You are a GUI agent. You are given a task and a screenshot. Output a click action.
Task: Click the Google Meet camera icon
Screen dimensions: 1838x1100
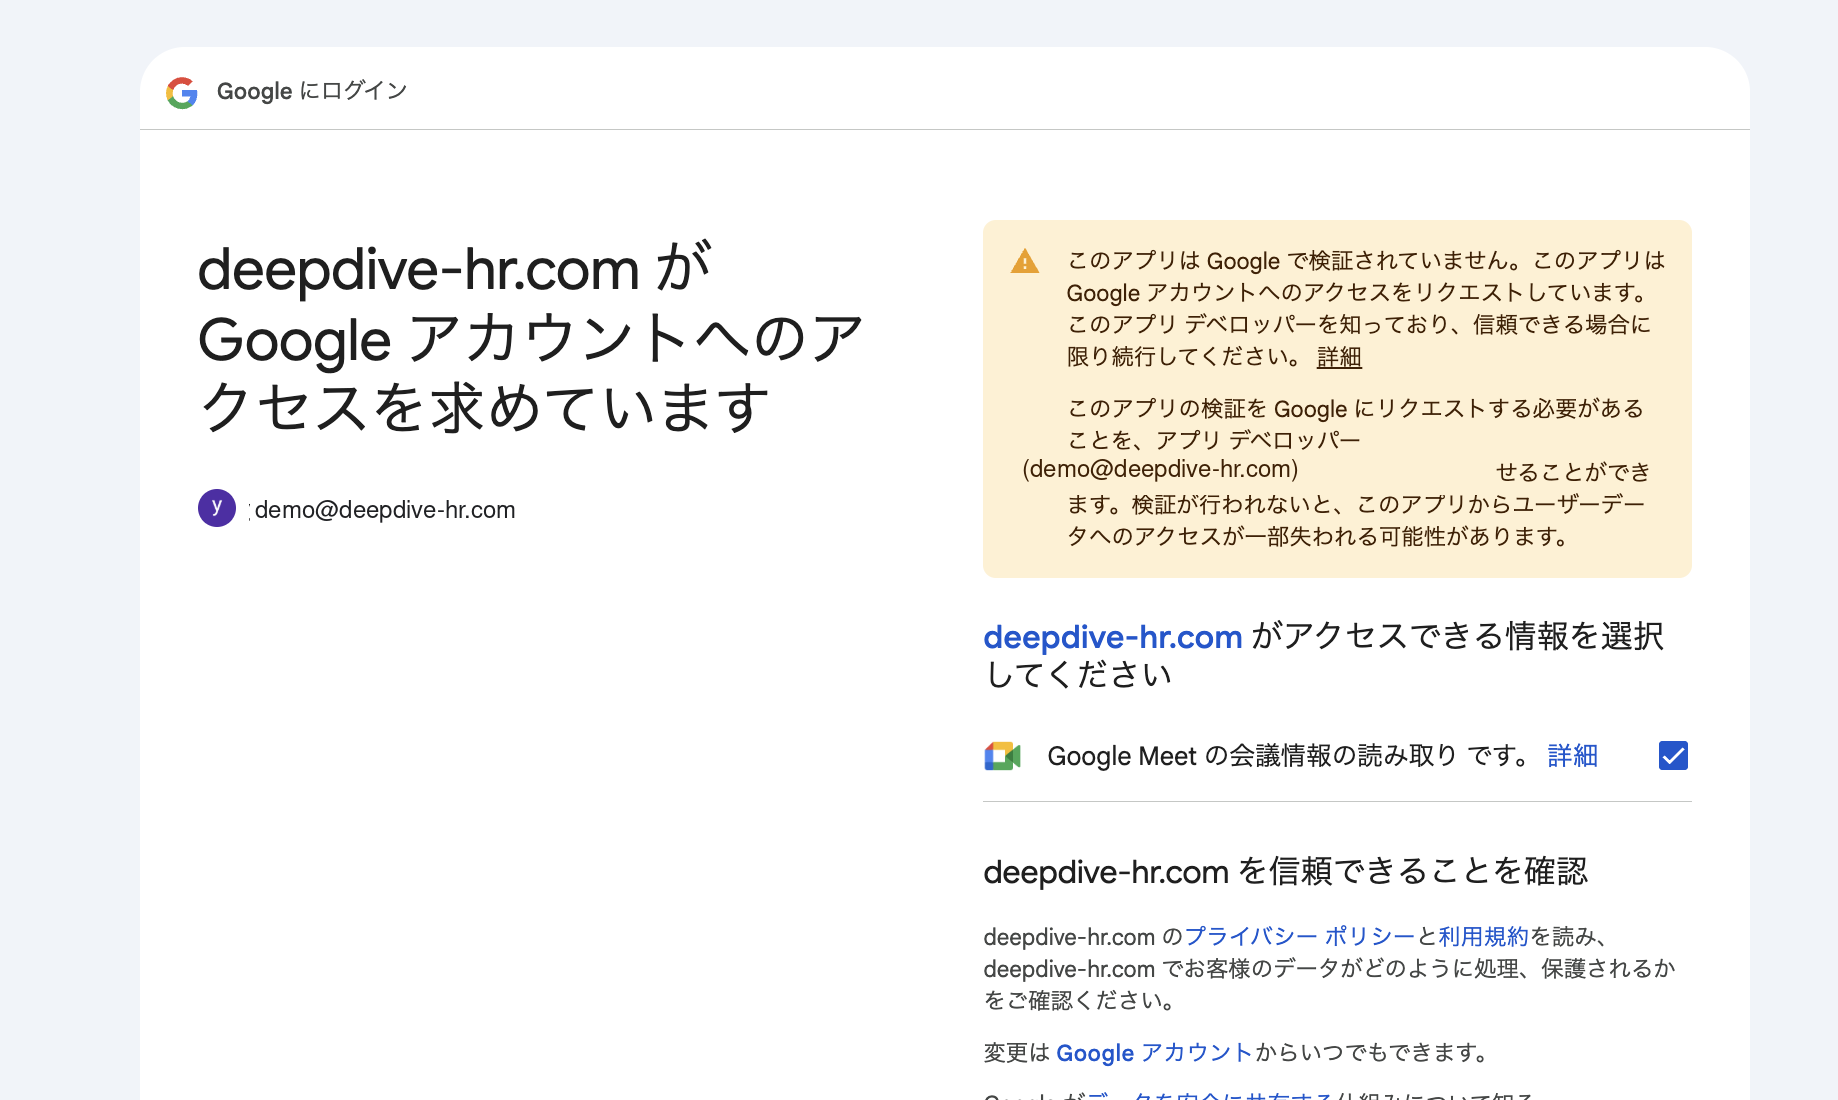[x=1002, y=756]
